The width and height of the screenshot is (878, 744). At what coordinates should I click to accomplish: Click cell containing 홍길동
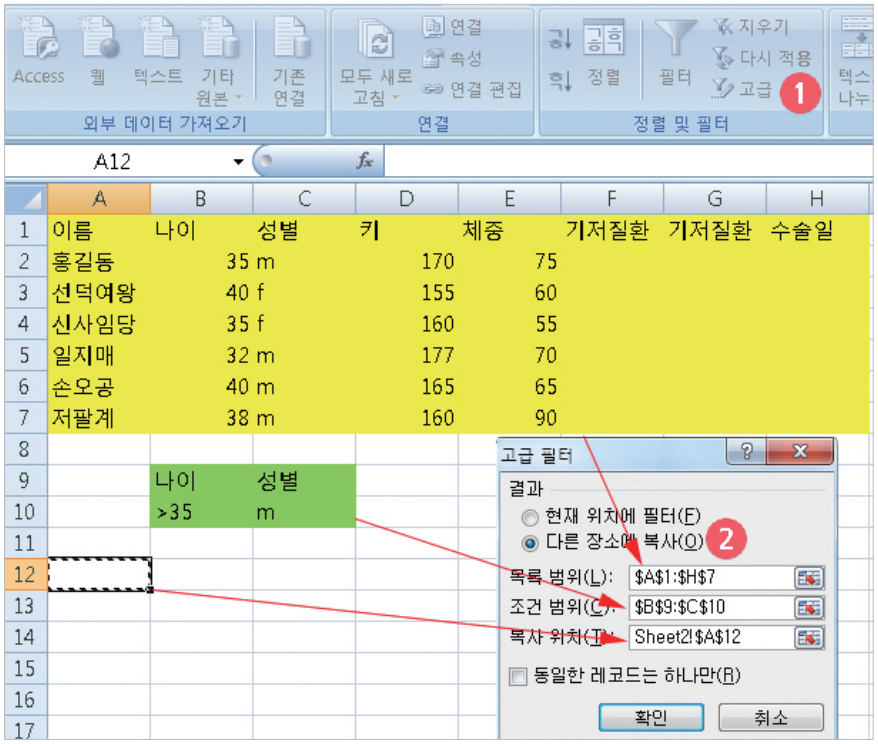(x=99, y=261)
